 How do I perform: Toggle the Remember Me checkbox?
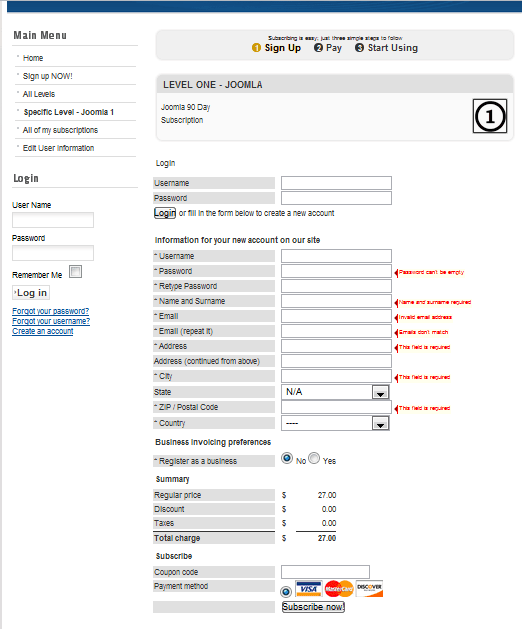pos(75,272)
